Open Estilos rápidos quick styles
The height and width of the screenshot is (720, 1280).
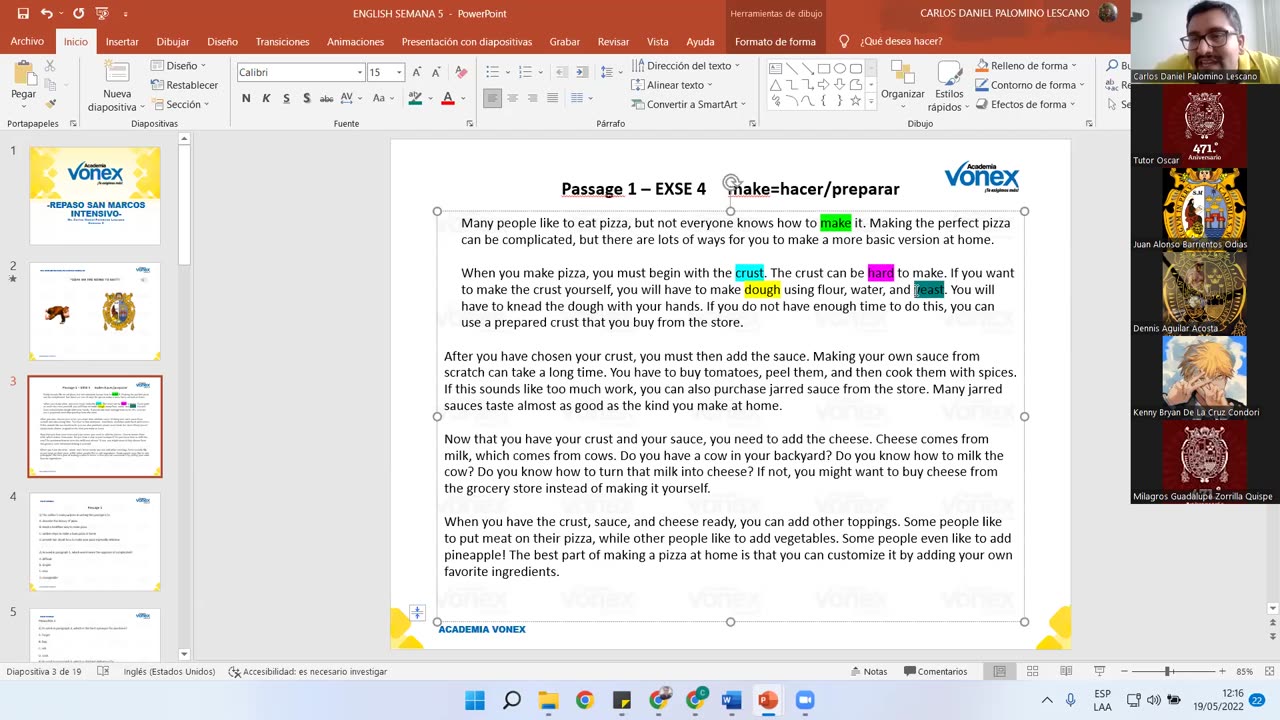coord(948,86)
